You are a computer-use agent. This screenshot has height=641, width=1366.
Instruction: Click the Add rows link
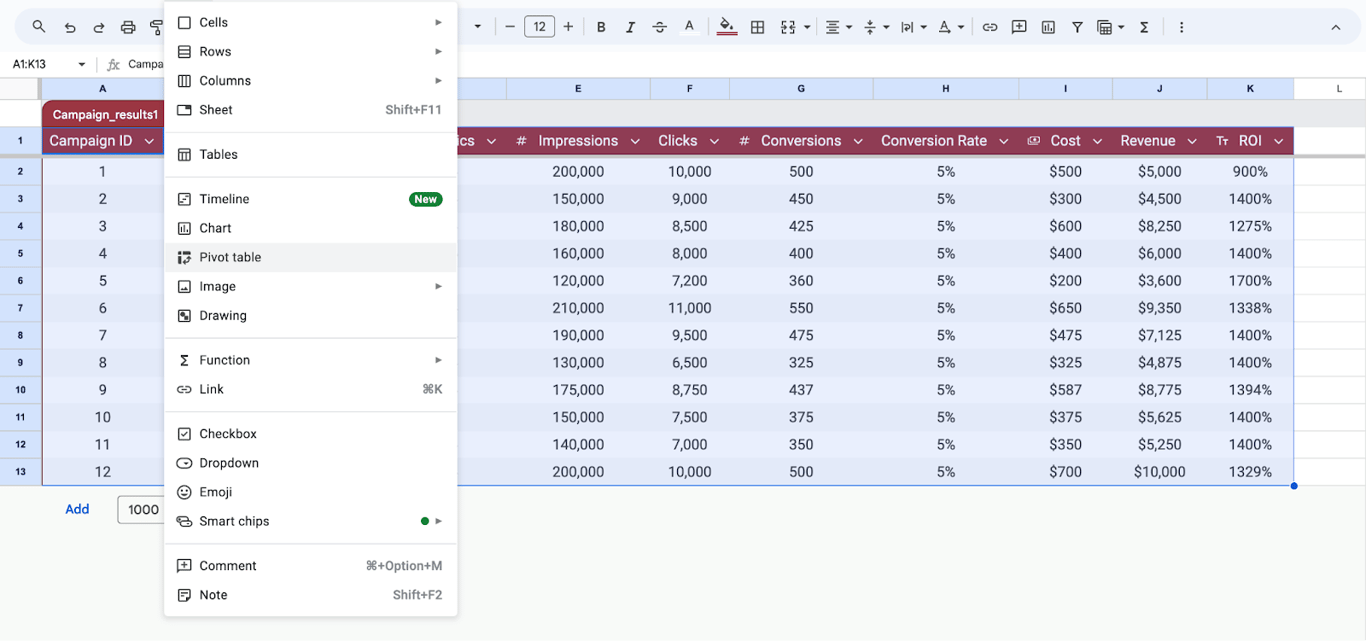(77, 509)
